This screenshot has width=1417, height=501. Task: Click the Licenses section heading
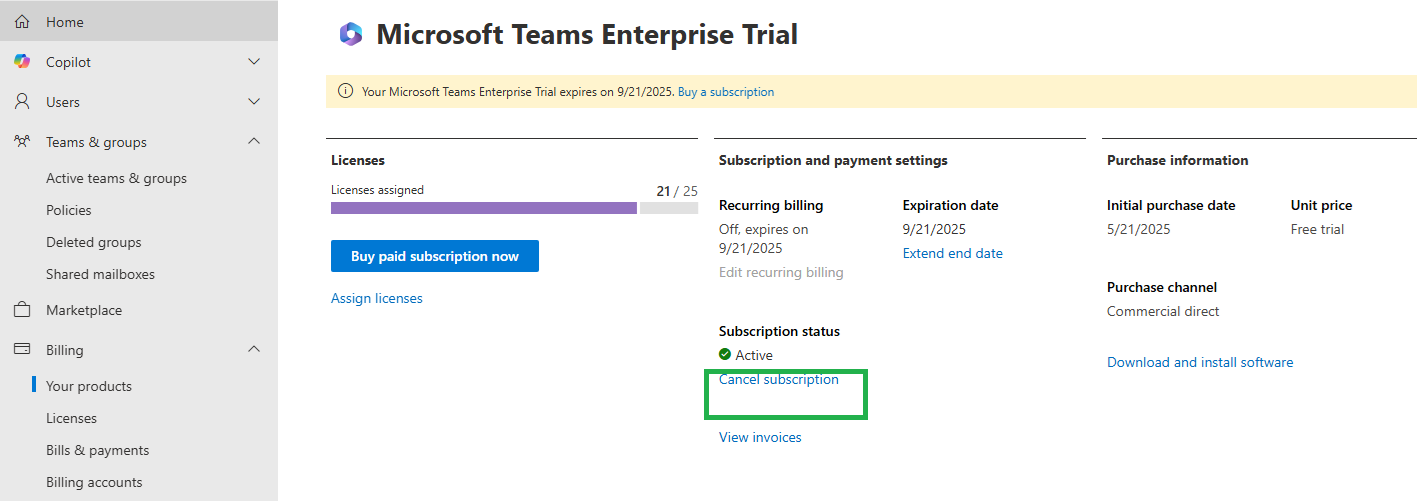[358, 160]
